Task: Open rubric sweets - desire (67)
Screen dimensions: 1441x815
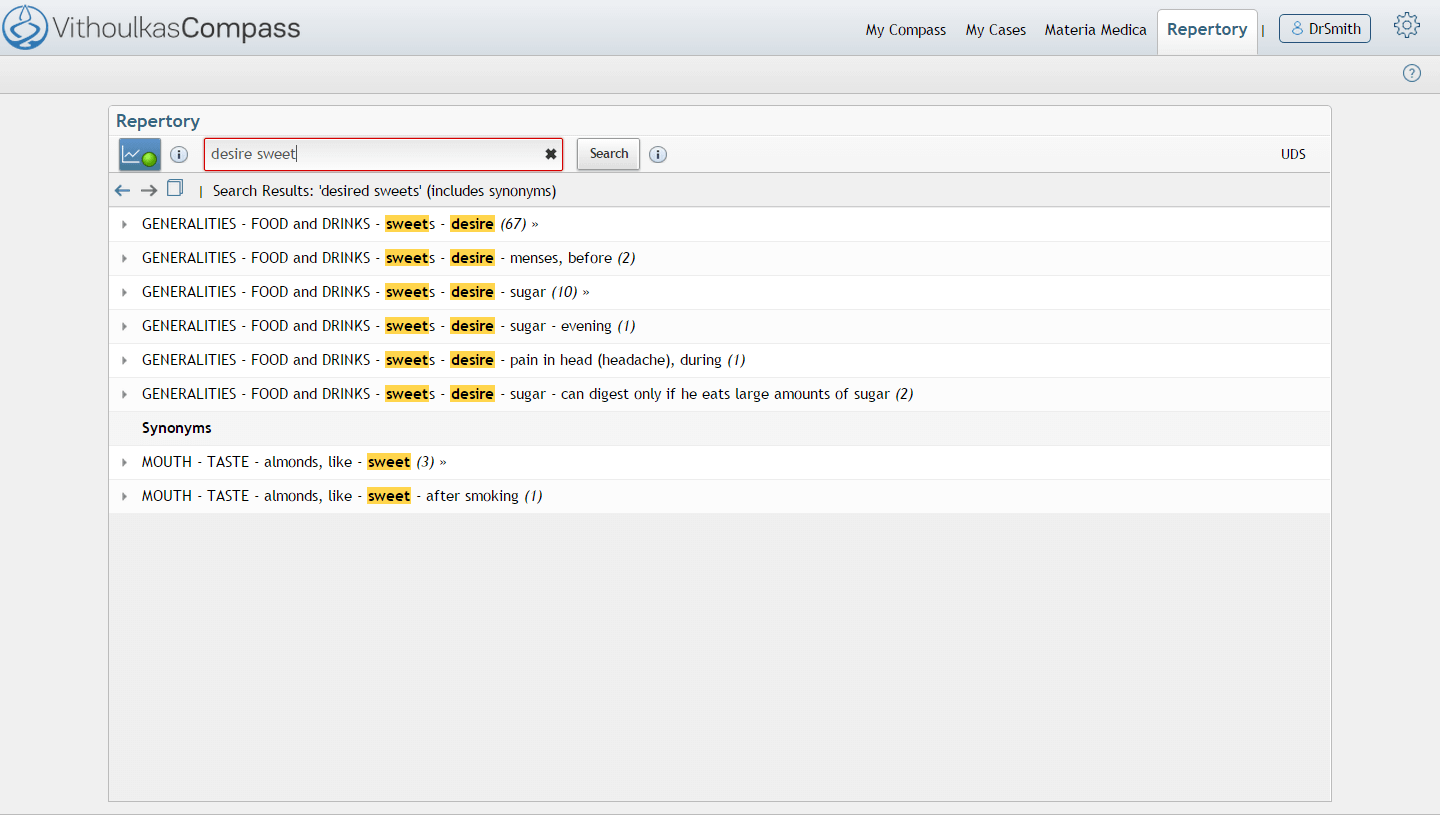Action: coord(340,224)
